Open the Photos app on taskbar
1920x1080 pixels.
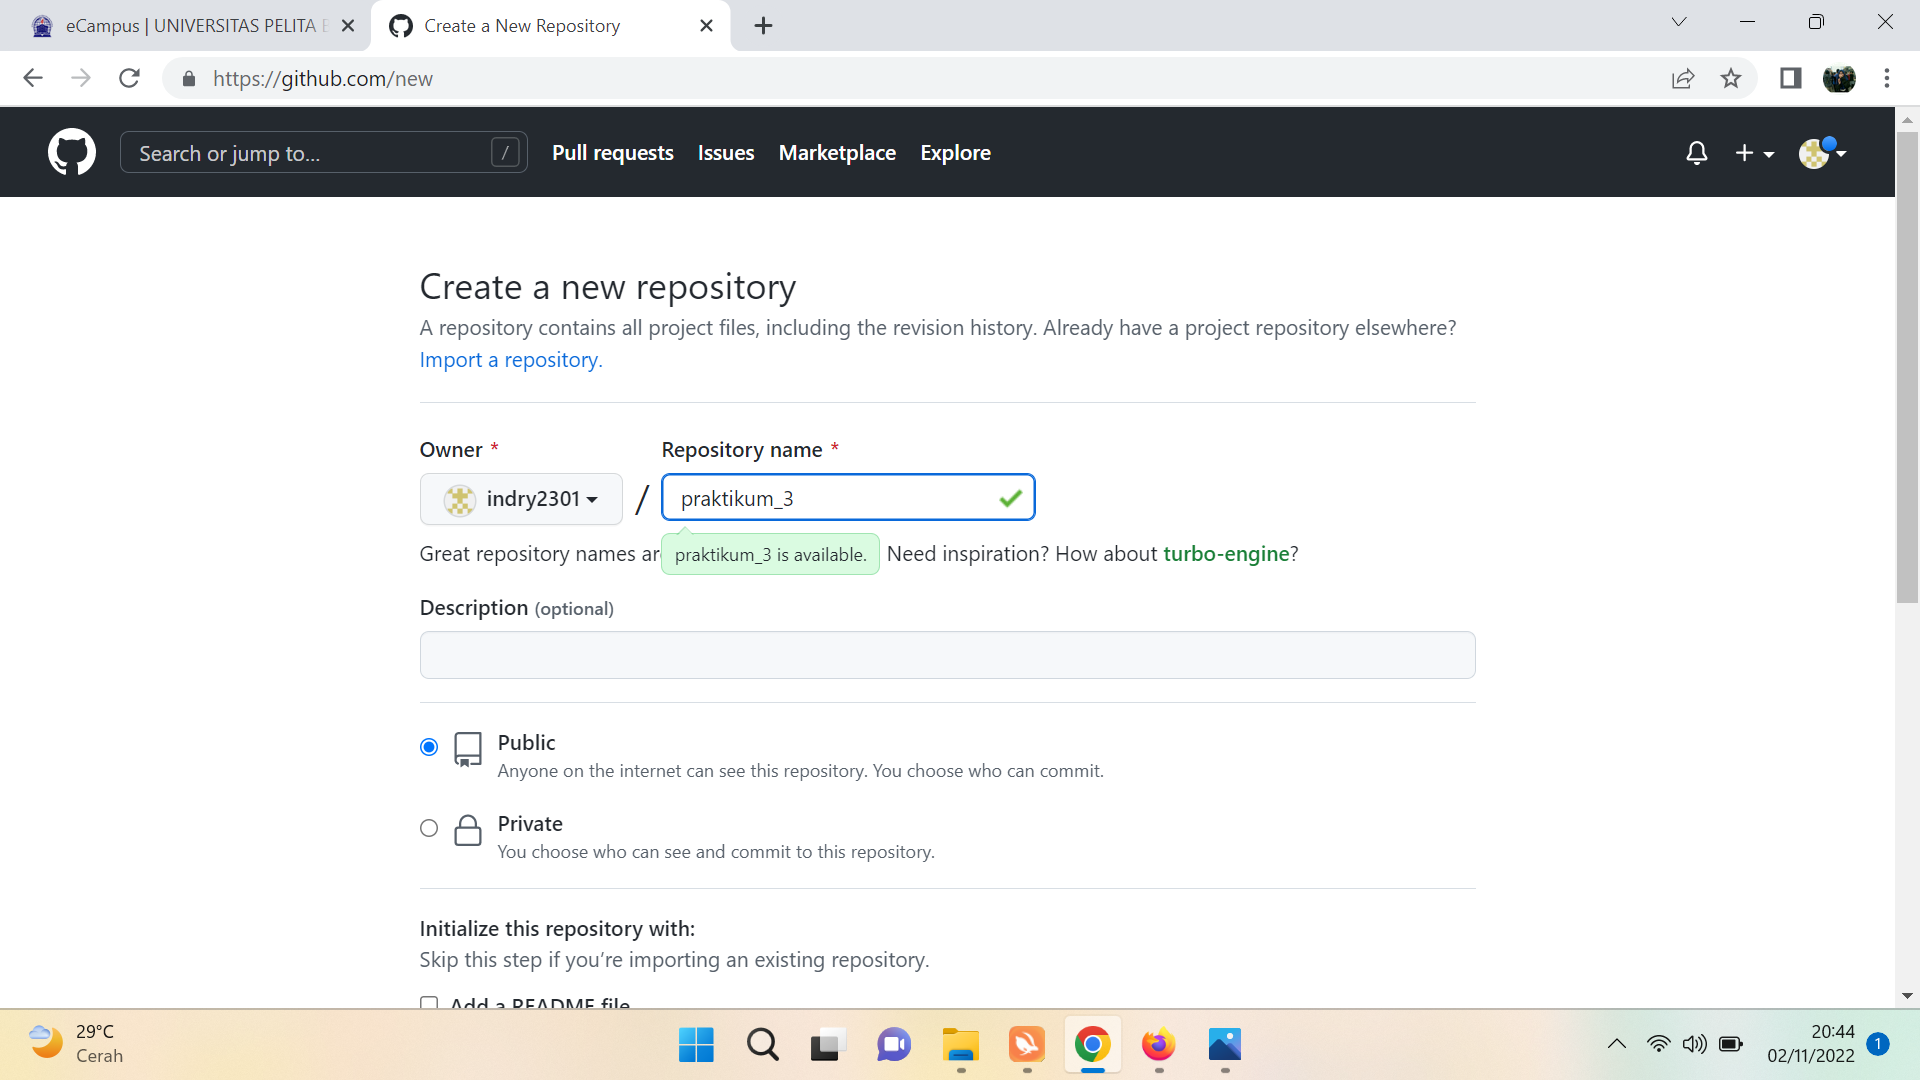click(x=1224, y=1045)
